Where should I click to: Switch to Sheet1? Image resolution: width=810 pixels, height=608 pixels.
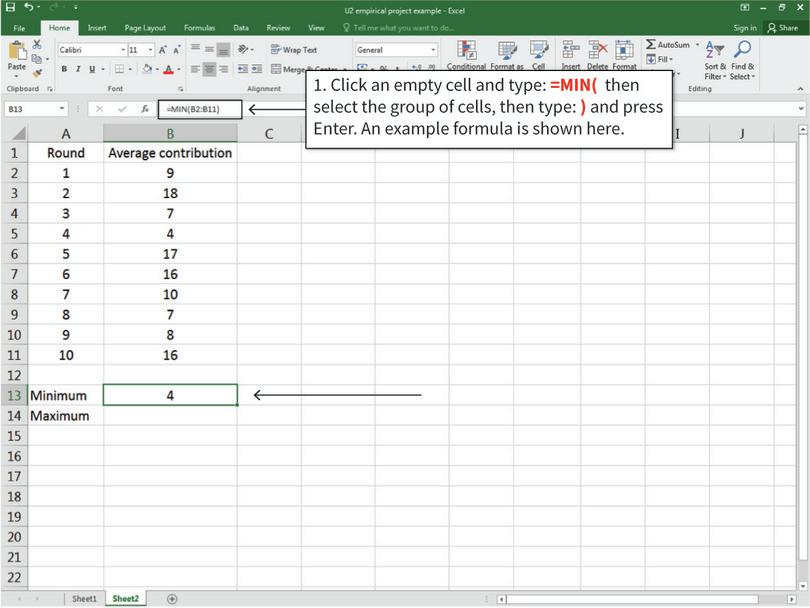pyautogui.click(x=85, y=597)
